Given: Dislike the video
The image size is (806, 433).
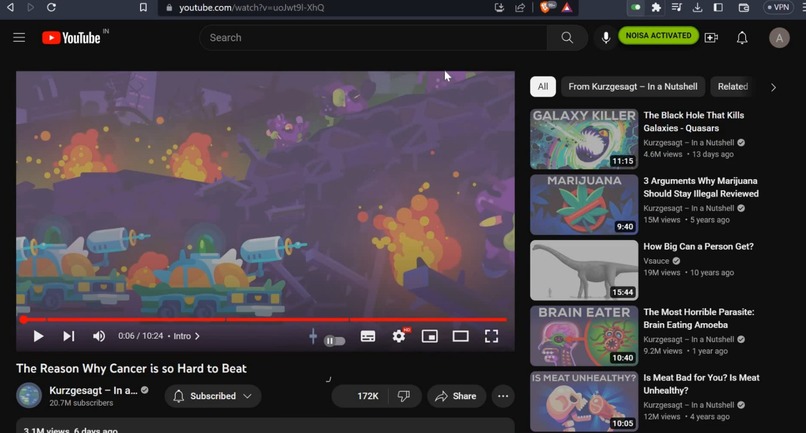Looking at the screenshot, I should point(405,396).
